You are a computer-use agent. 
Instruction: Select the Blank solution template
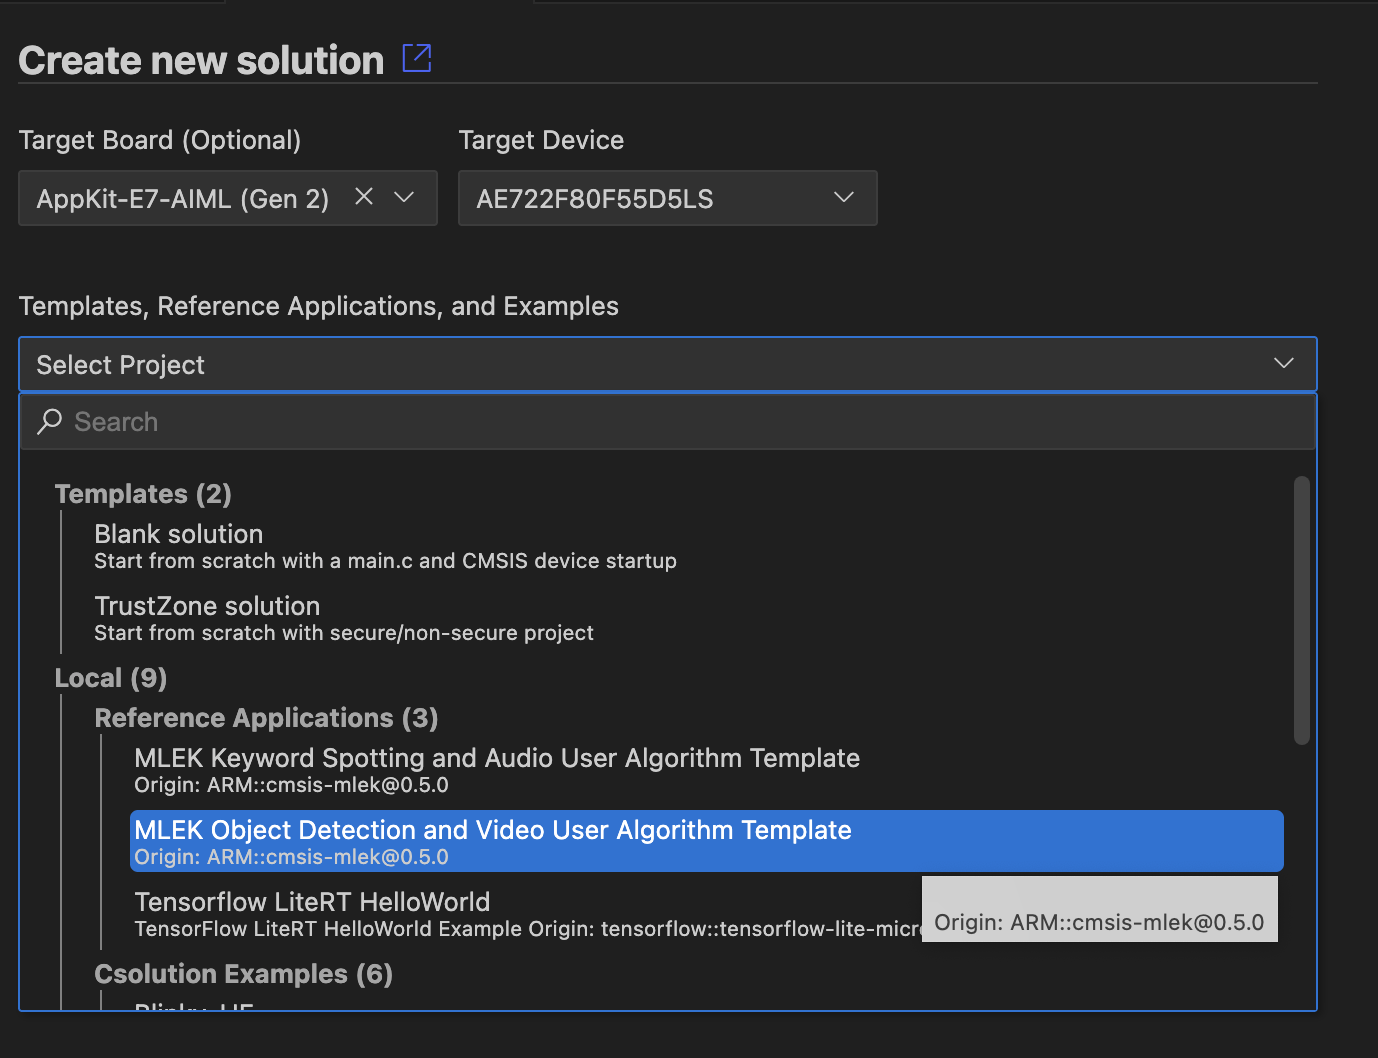click(385, 546)
